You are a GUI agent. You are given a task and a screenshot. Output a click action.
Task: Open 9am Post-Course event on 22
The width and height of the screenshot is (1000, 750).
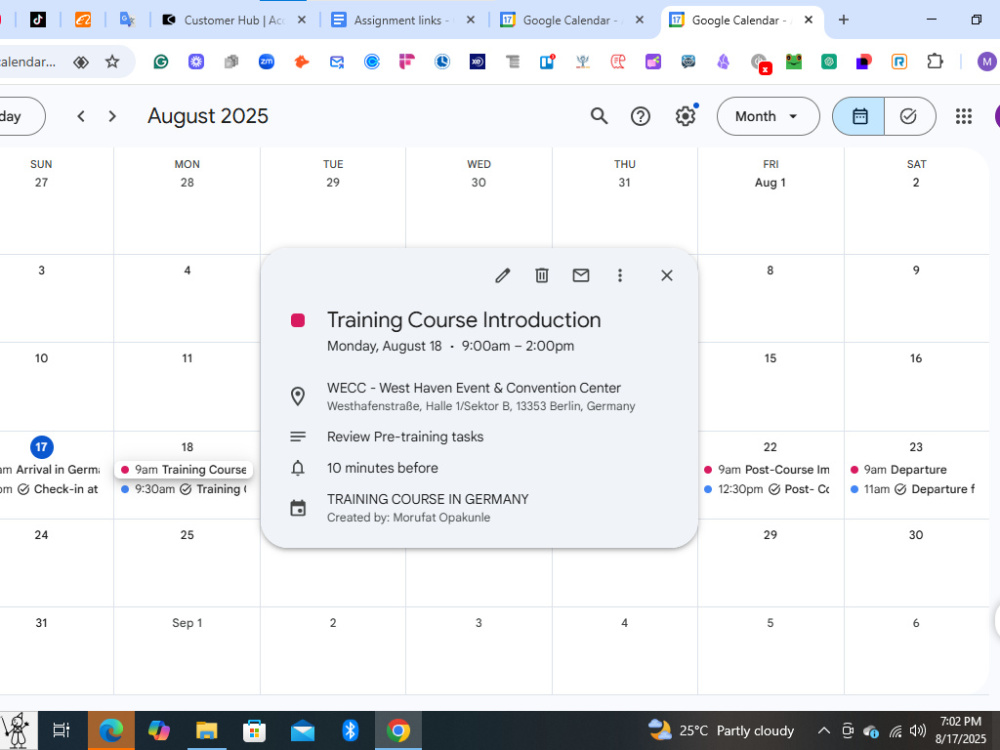(x=767, y=470)
